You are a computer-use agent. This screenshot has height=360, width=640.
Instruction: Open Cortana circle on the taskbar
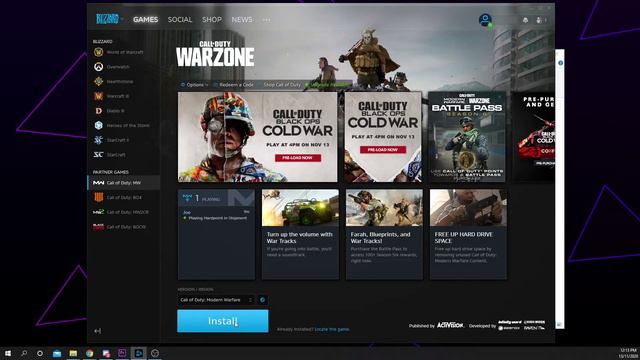(x=40, y=353)
